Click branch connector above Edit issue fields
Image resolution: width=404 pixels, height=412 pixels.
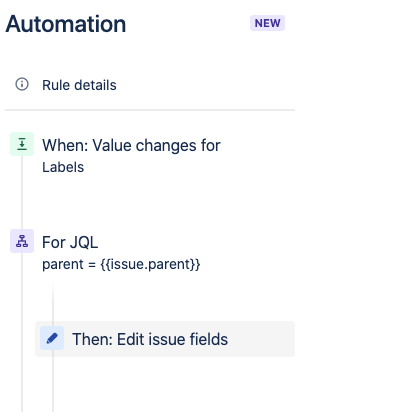(x=53, y=303)
